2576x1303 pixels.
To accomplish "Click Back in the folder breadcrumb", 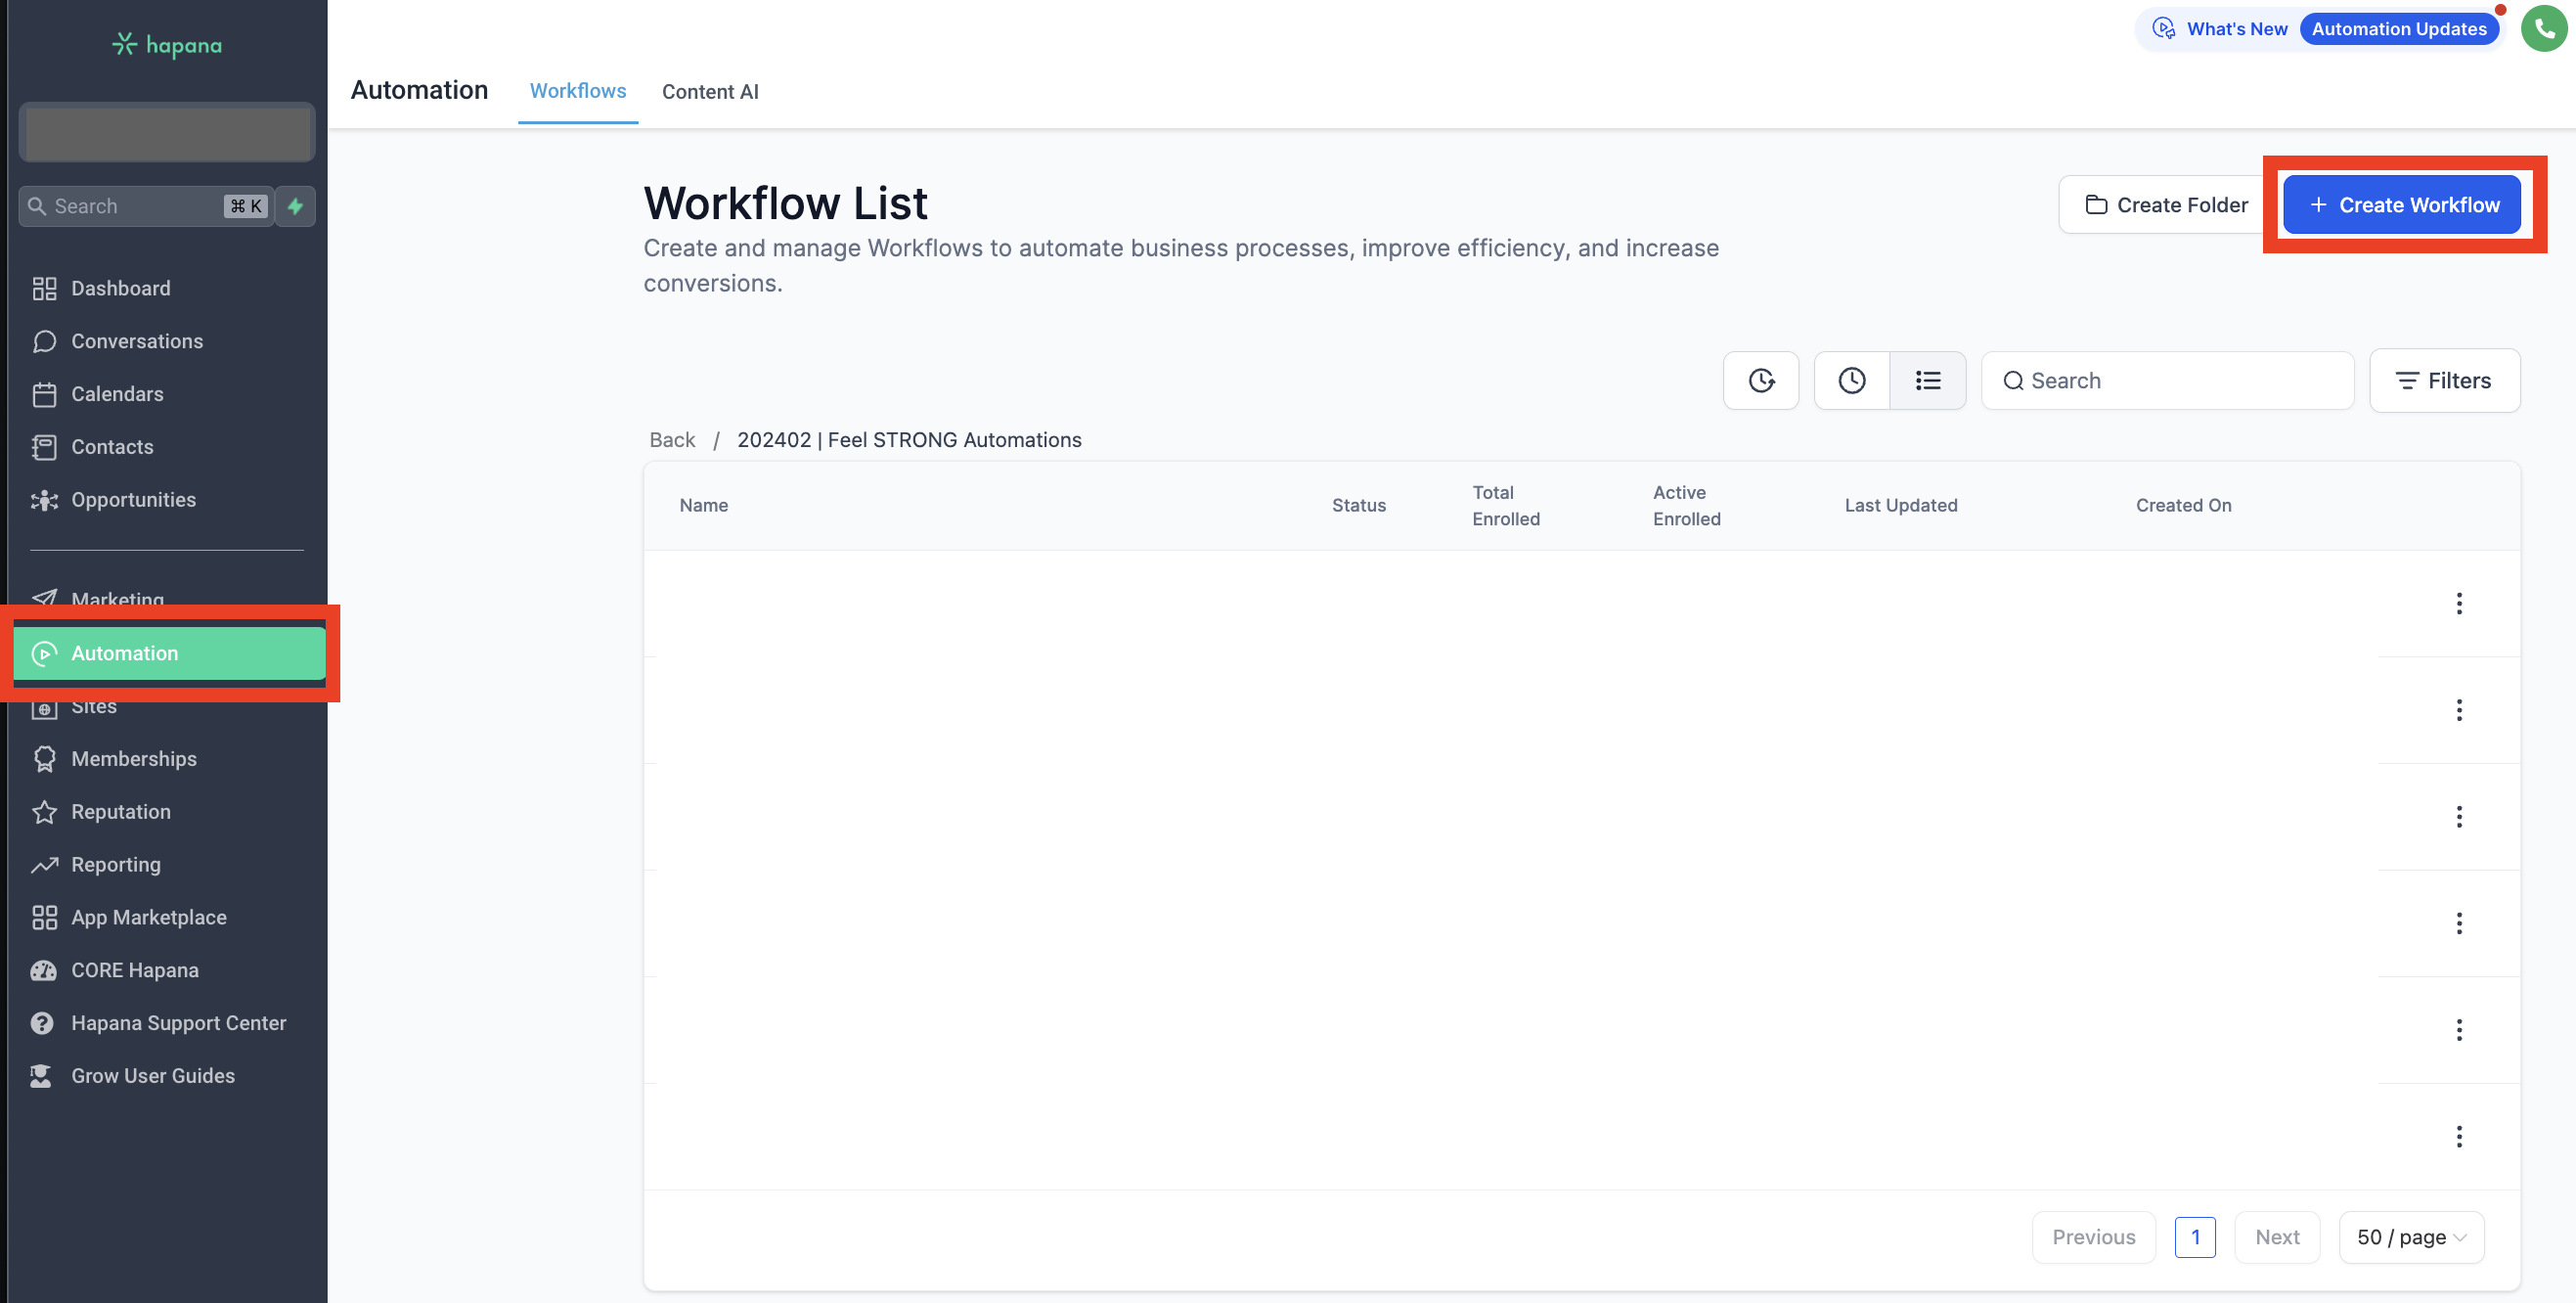I will point(671,440).
